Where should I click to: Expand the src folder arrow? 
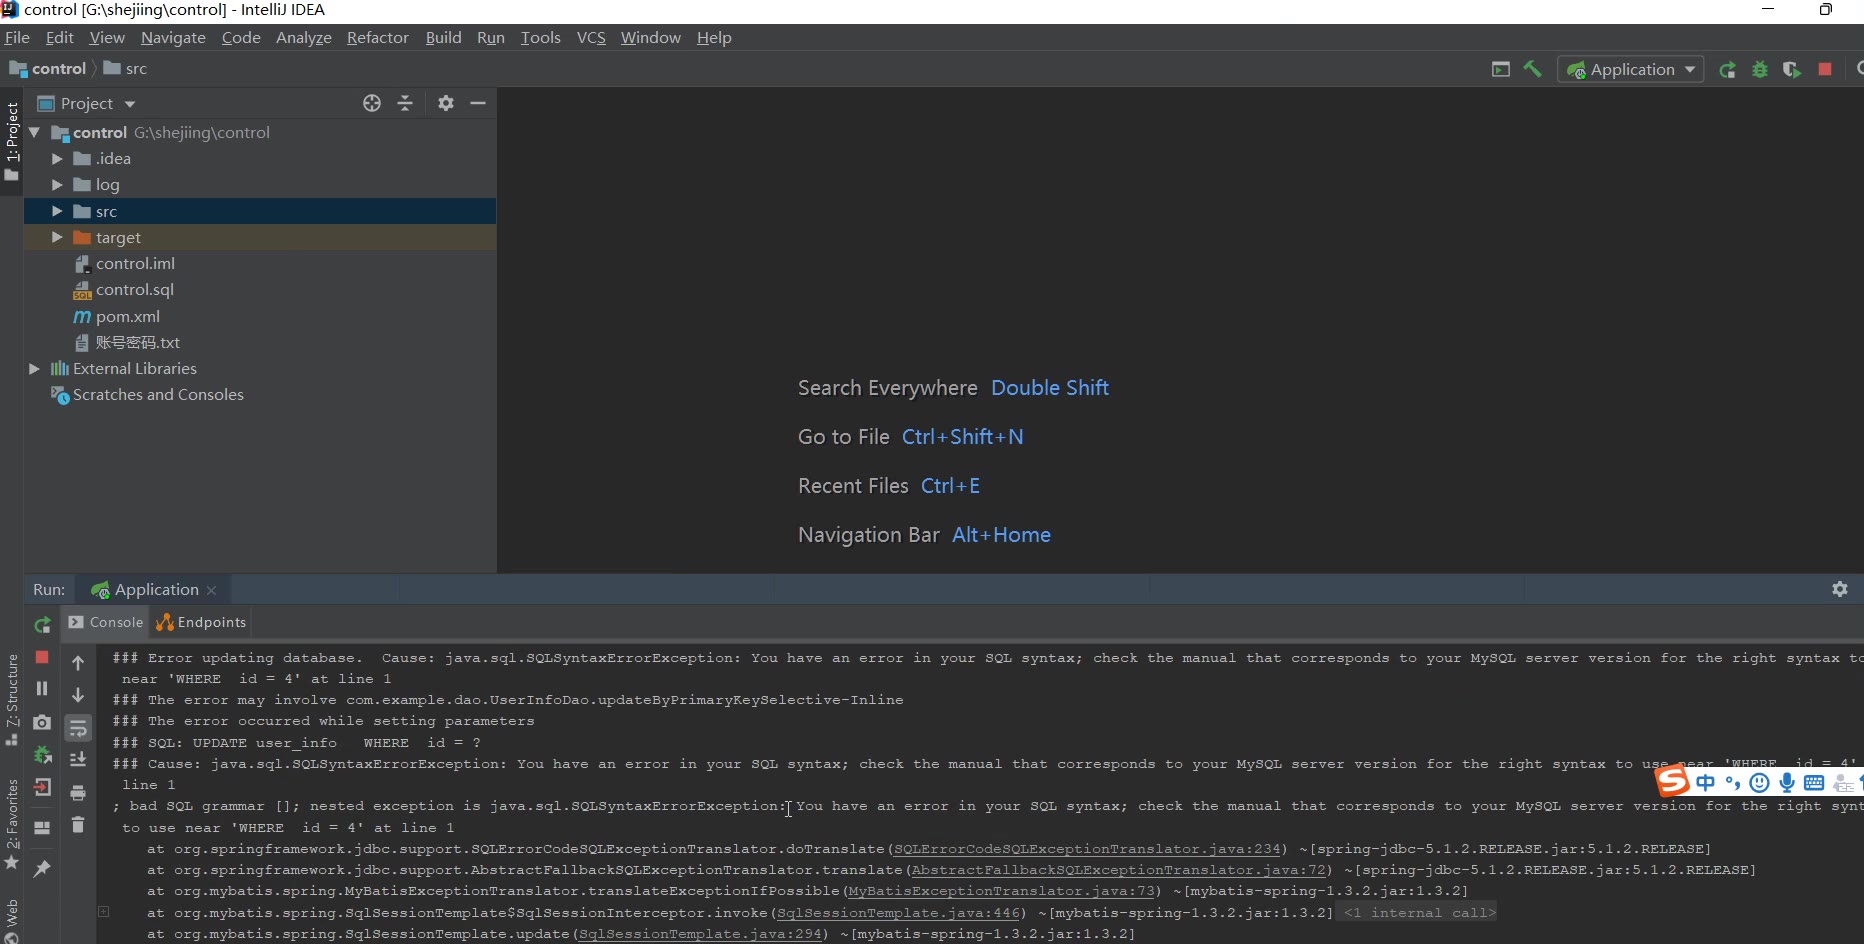57,211
